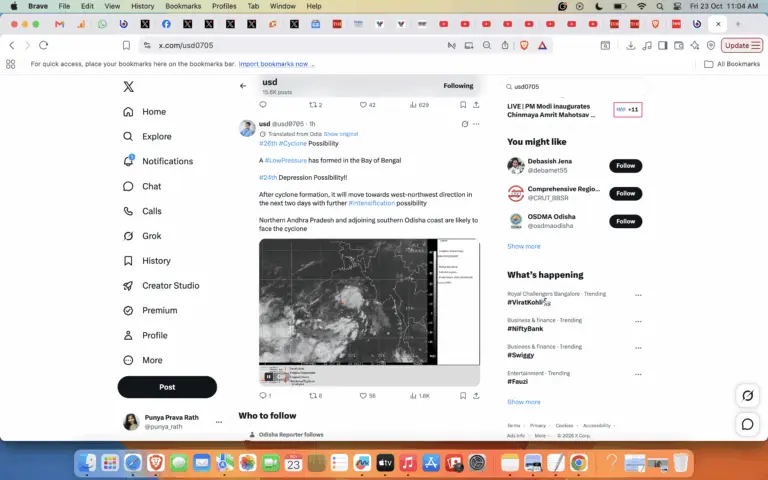Bookmark the cyclone satellite post
The width and height of the screenshot is (768, 480).
[463, 396]
